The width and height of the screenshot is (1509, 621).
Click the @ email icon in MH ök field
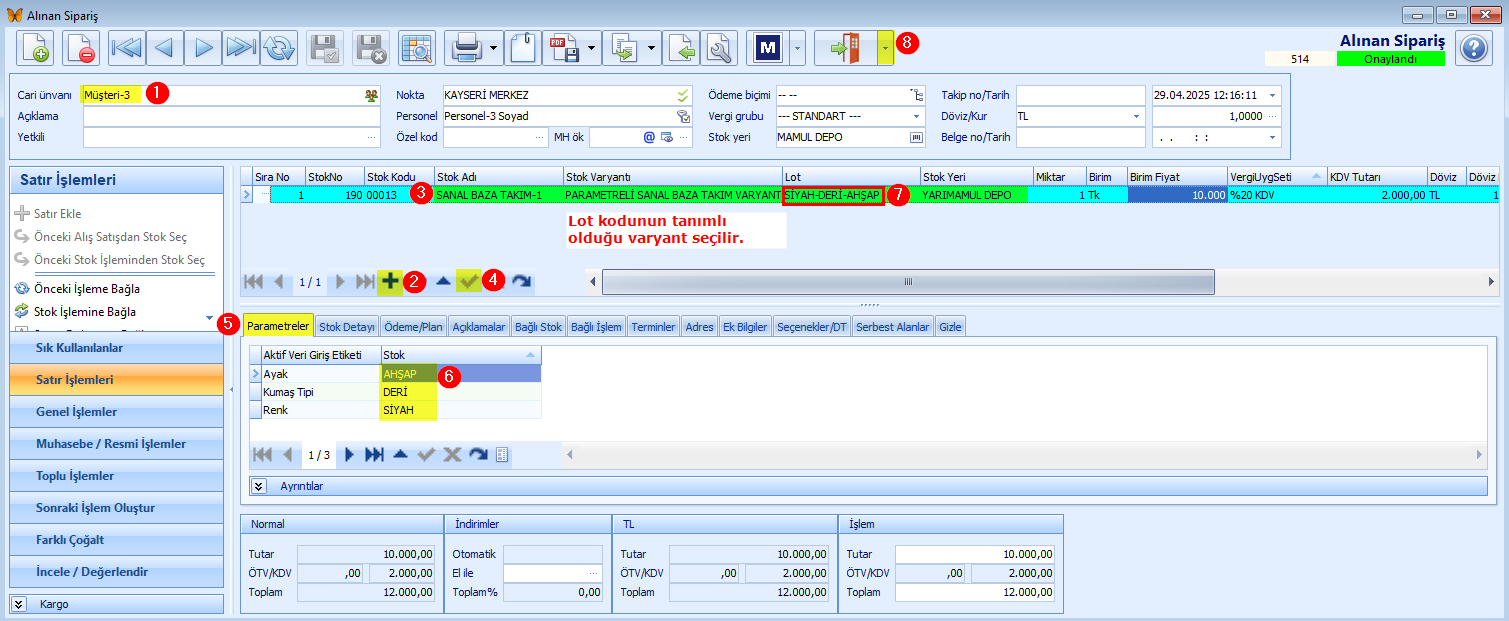click(648, 137)
